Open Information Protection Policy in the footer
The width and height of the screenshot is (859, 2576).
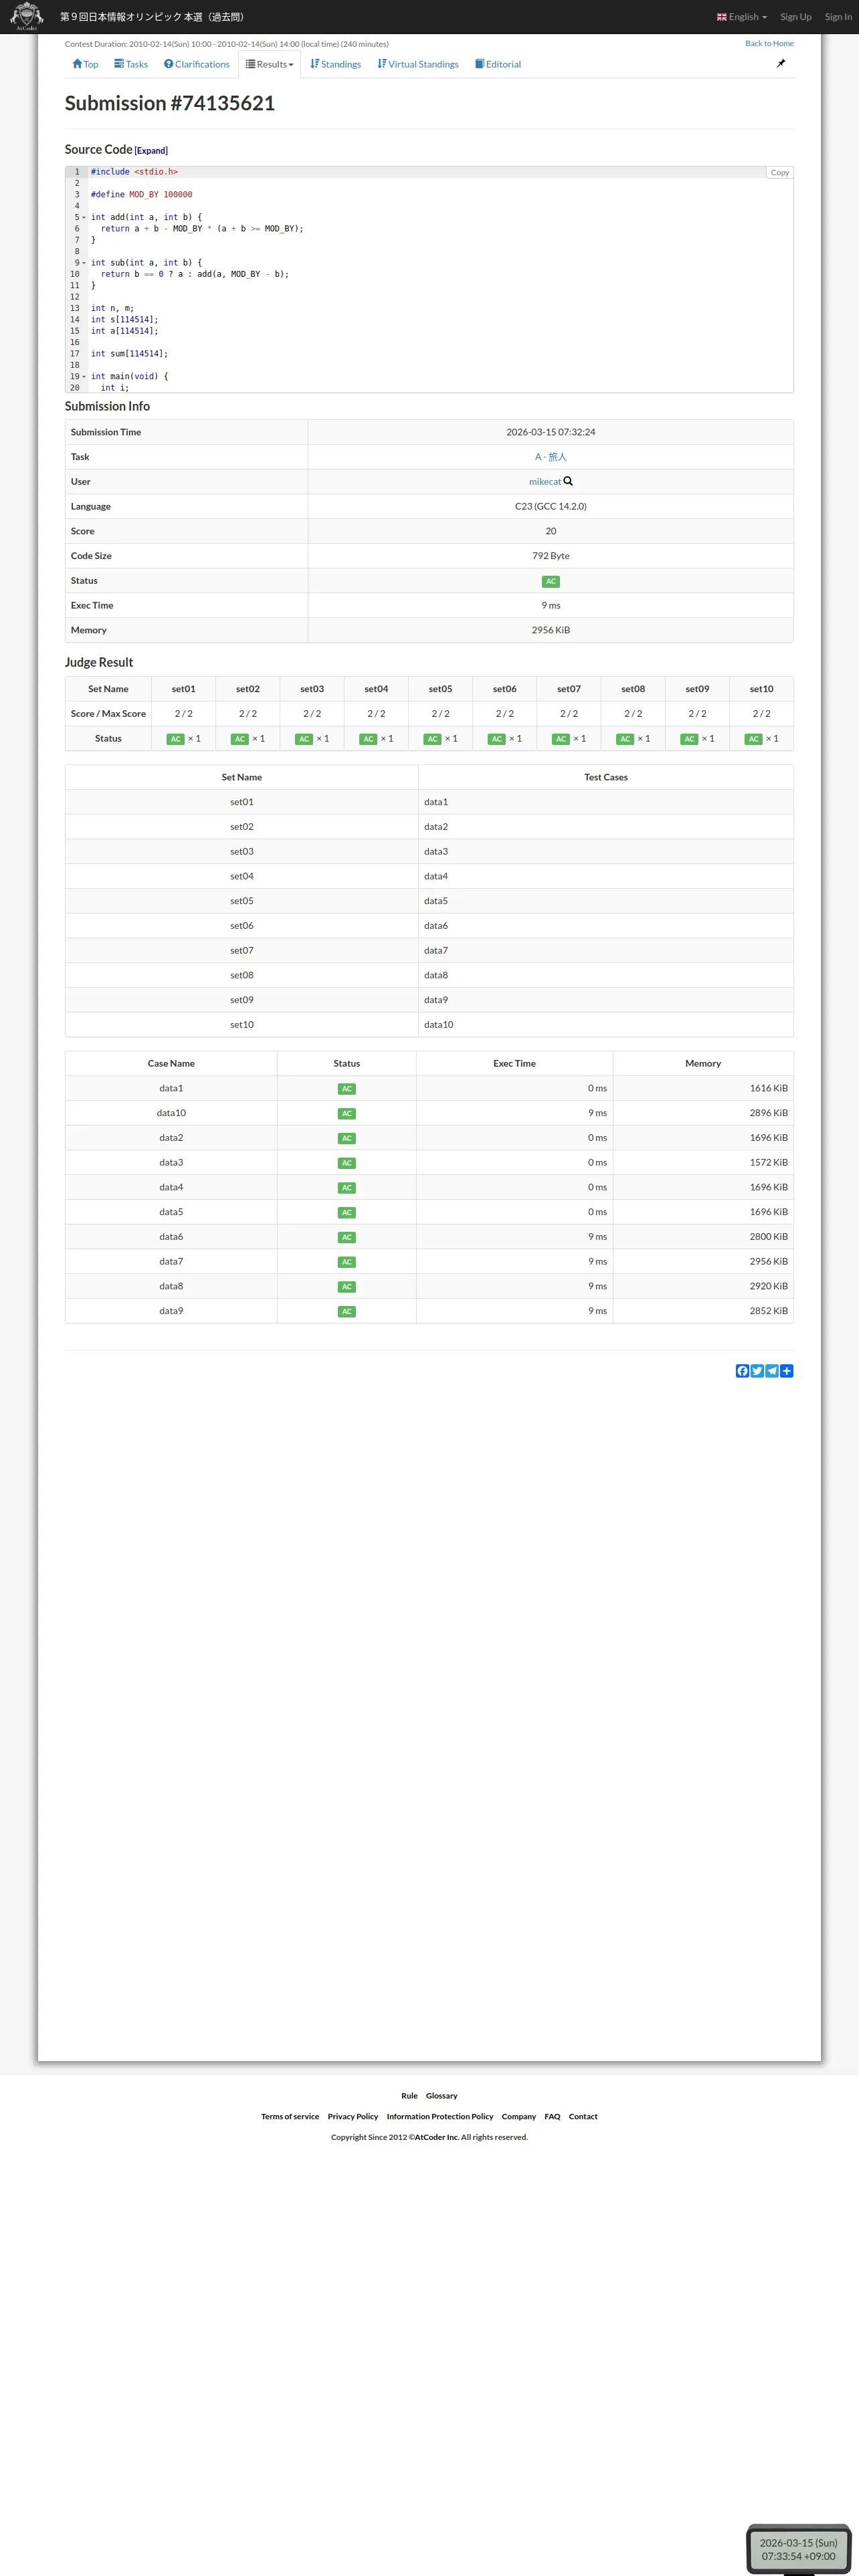(x=440, y=2116)
